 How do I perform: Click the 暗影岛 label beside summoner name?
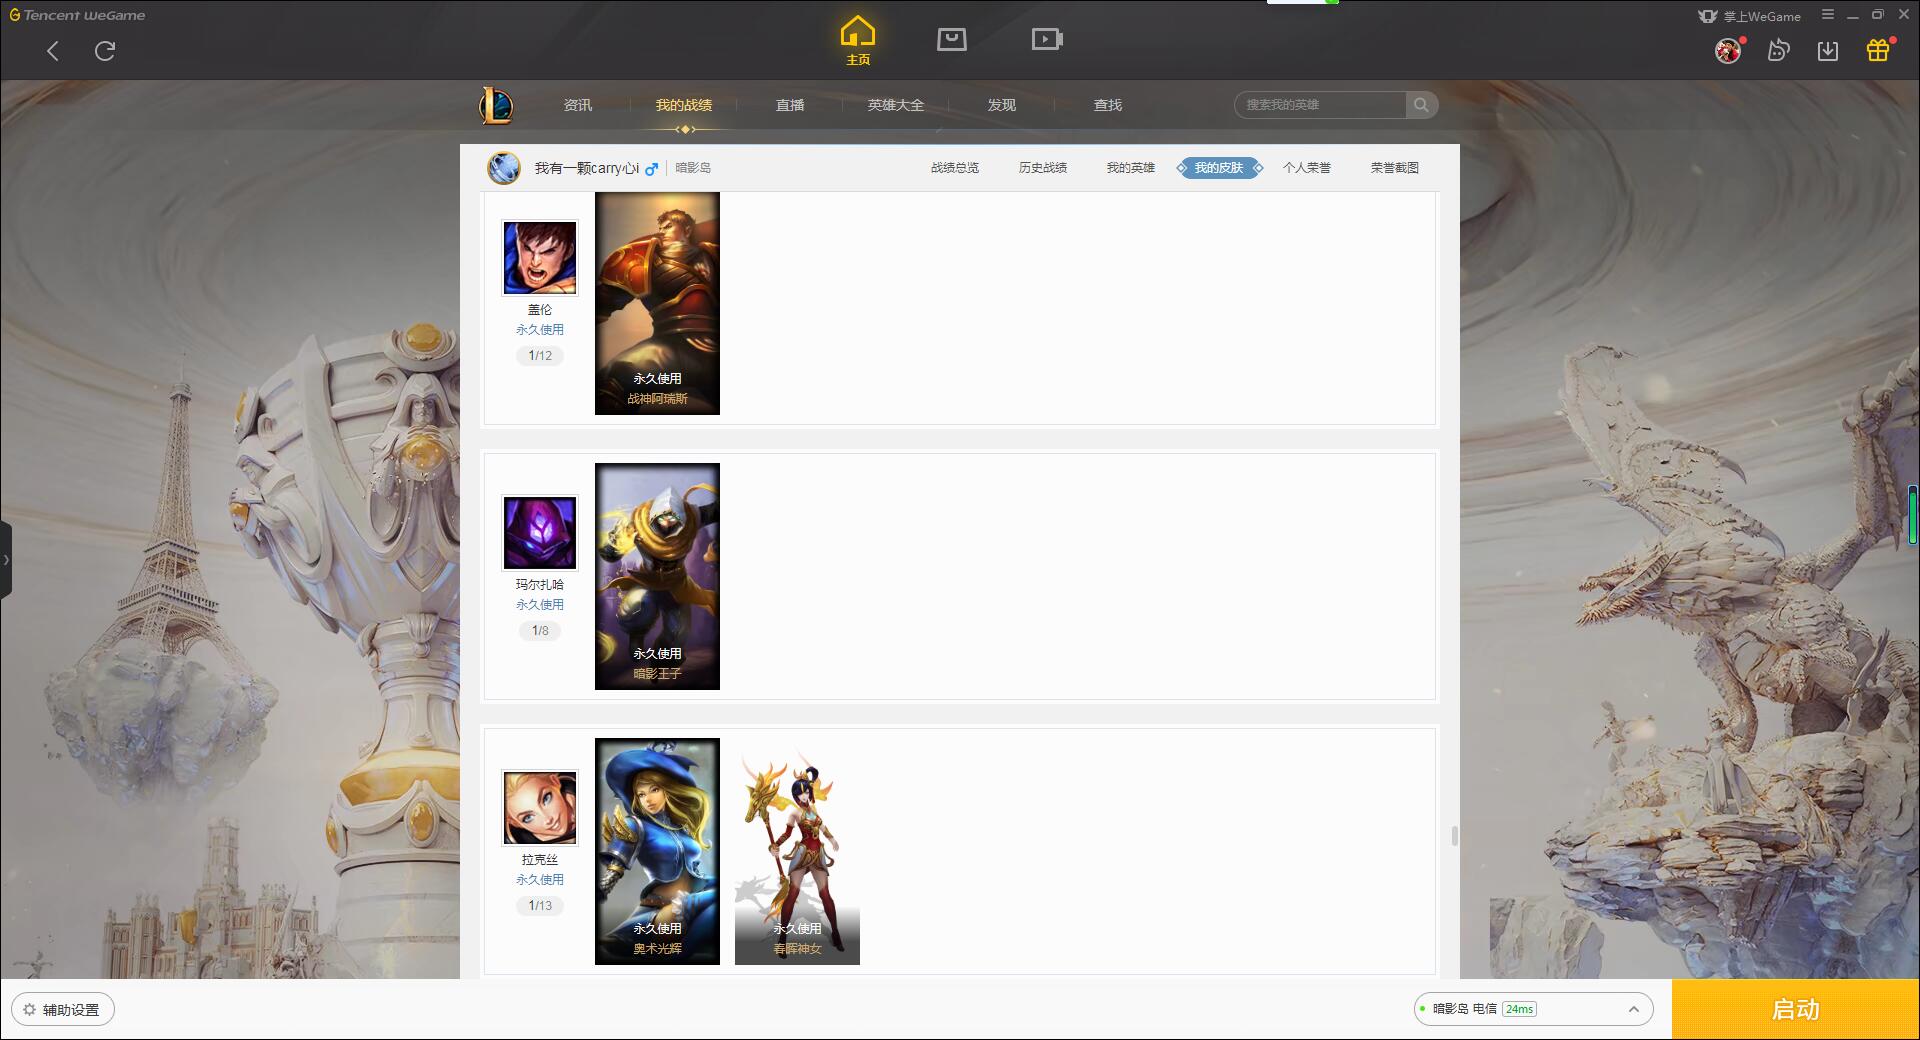tap(693, 168)
